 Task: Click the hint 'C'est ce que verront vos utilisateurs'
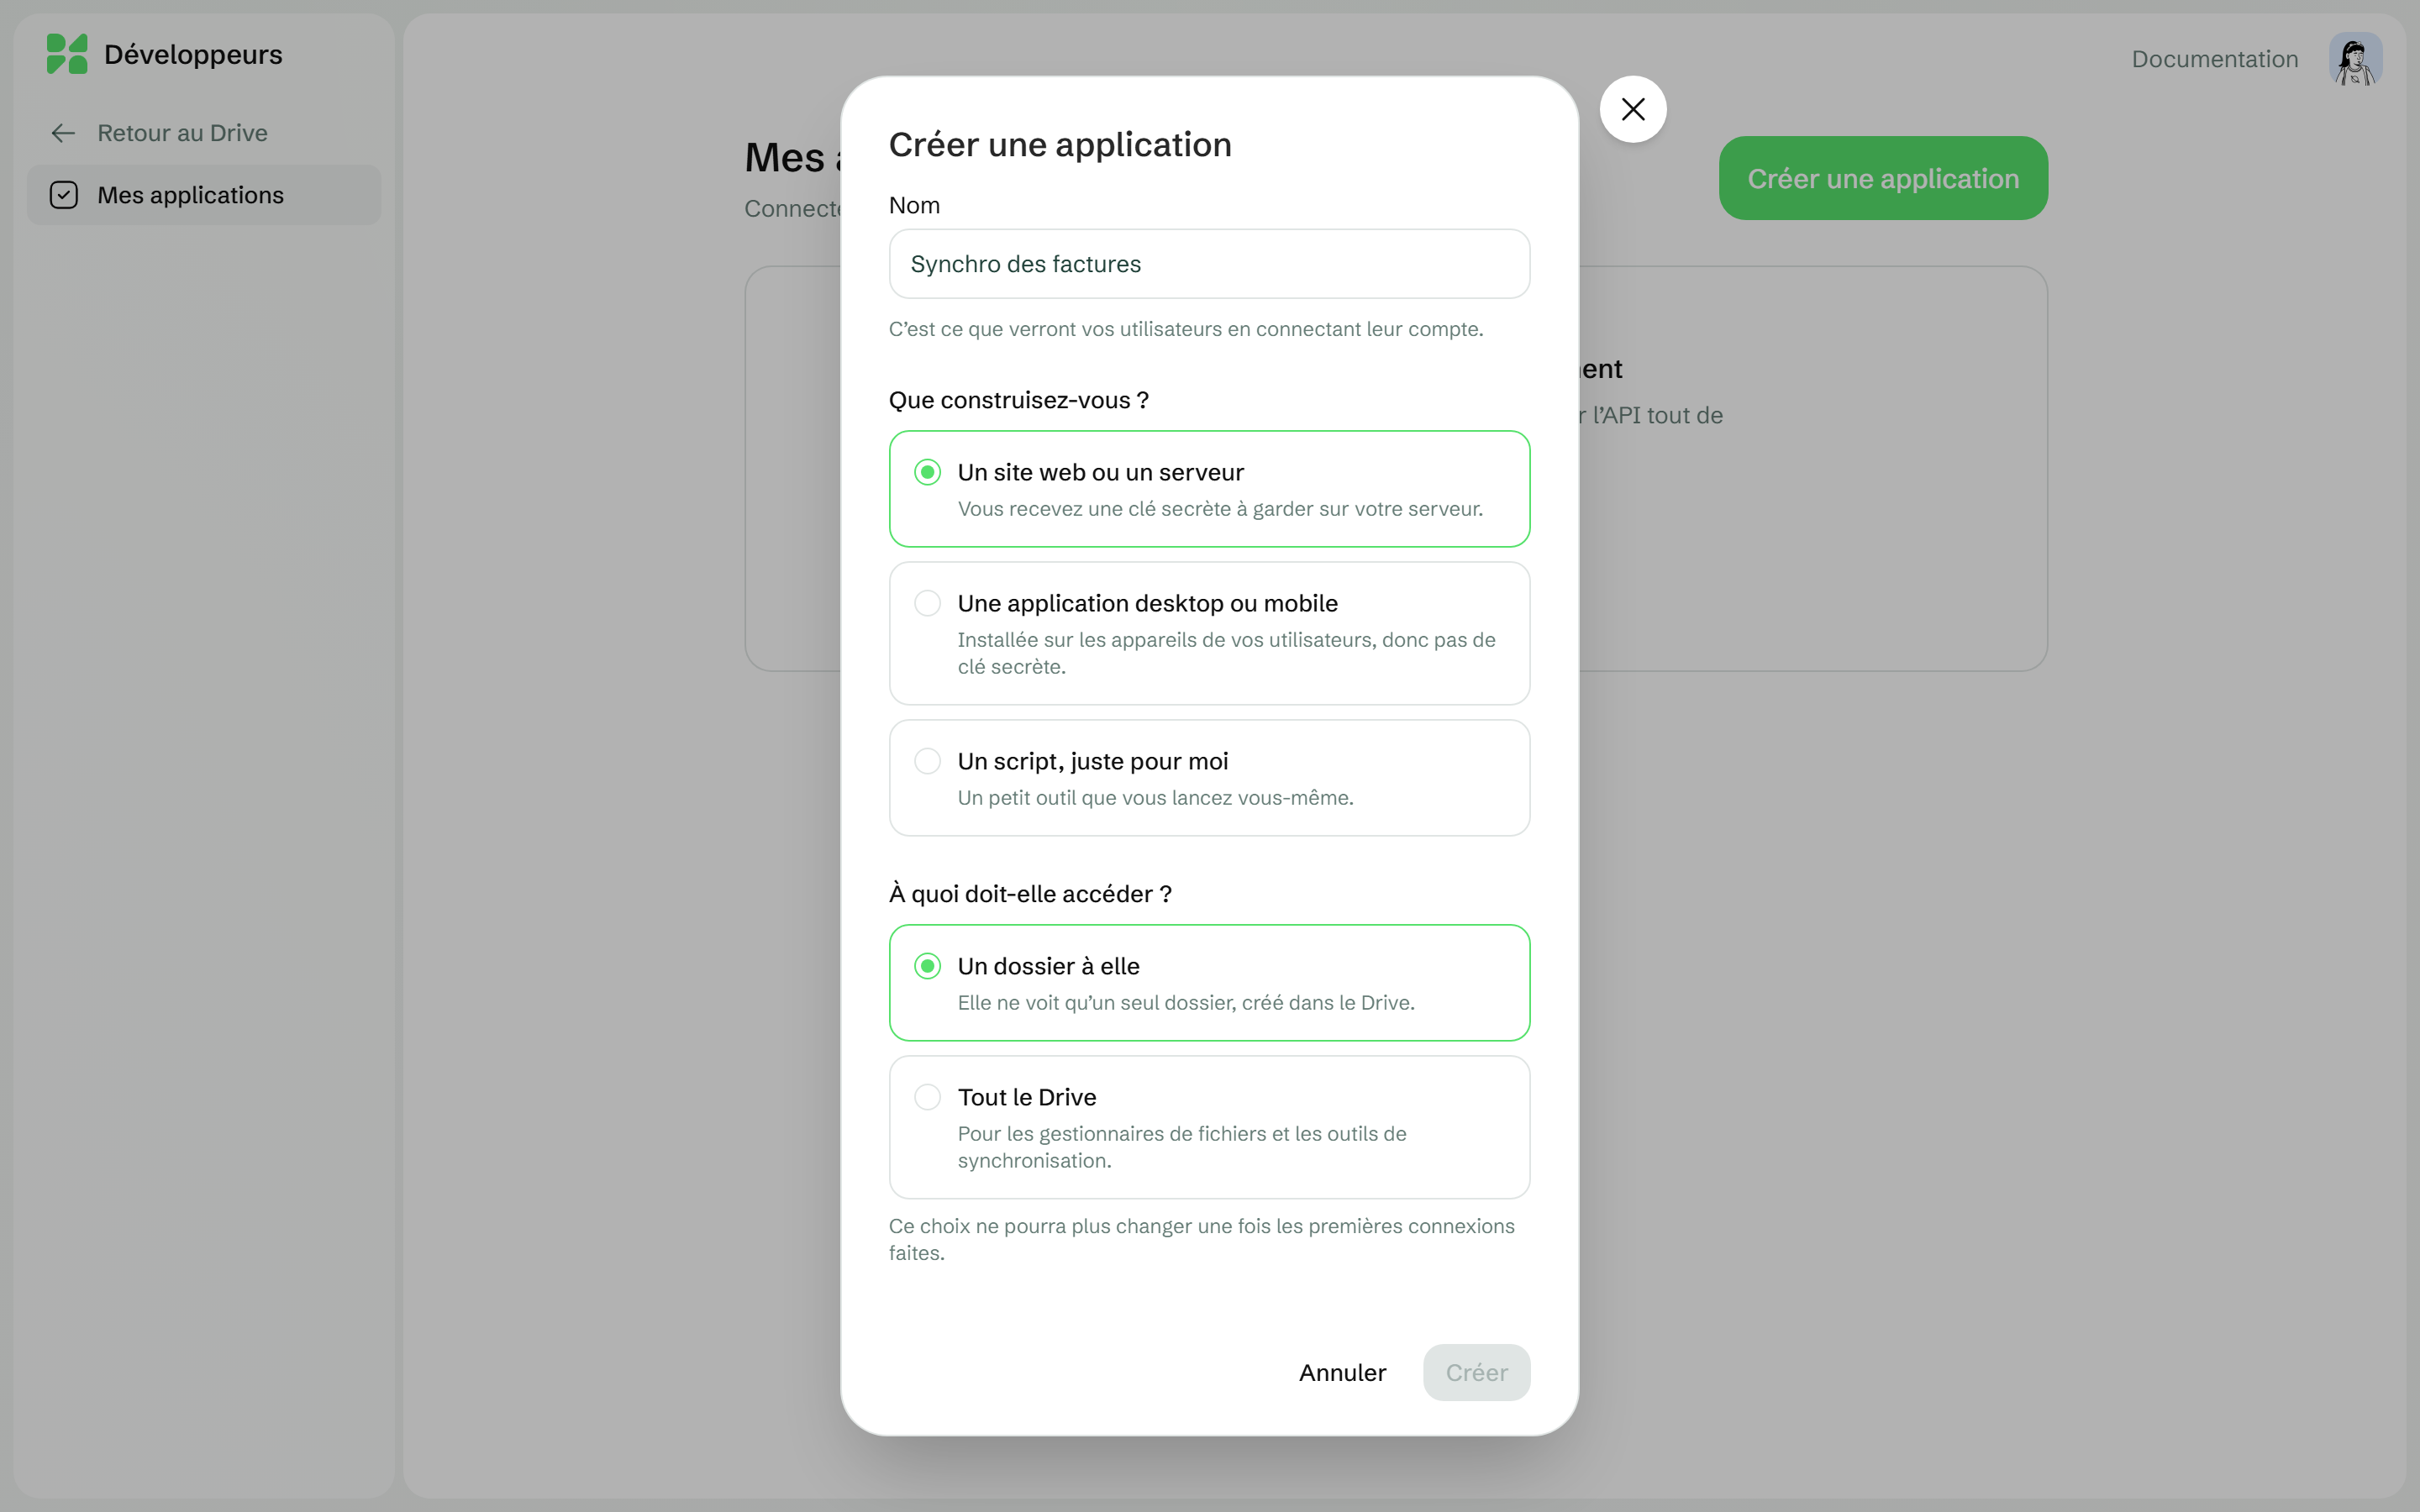(1185, 329)
